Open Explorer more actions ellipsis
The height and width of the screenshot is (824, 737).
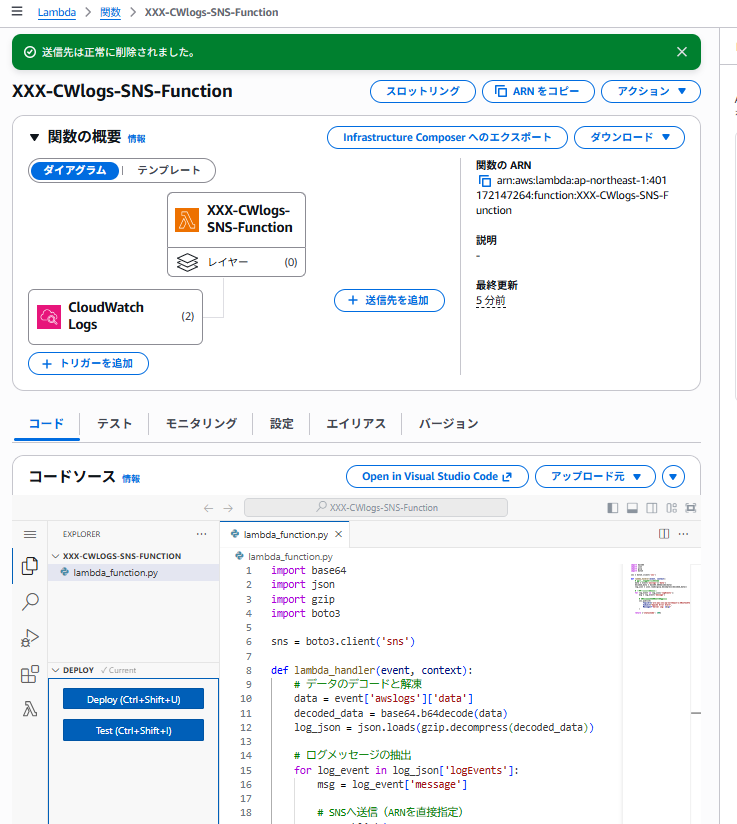pyautogui.click(x=201, y=534)
